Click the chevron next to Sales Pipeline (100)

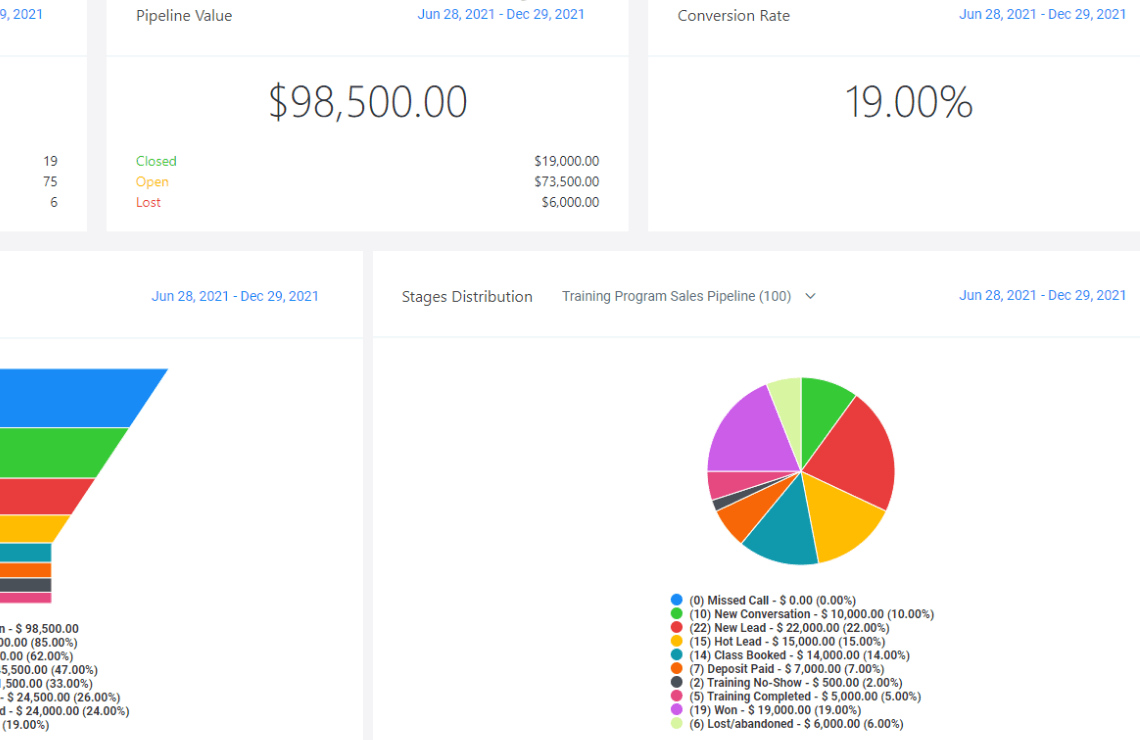[x=810, y=296]
